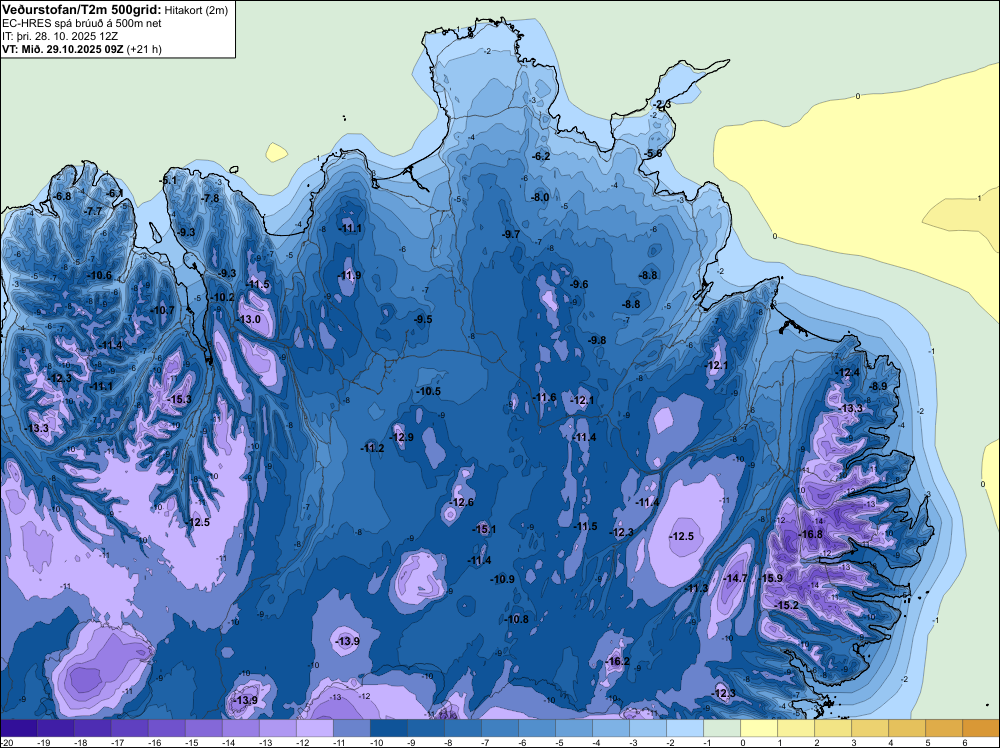Click the -7 legend scale number
1000x748 pixels.
coord(487,742)
